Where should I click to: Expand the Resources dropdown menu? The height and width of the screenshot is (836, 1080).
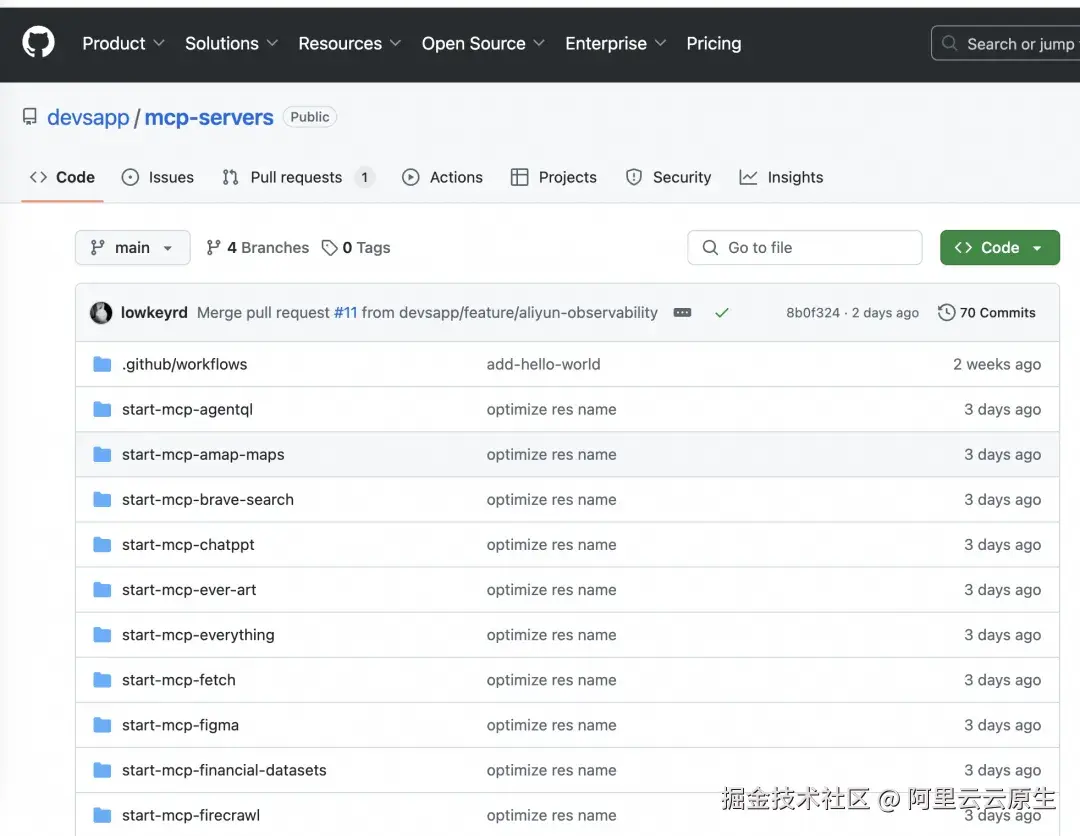pyautogui.click(x=350, y=43)
